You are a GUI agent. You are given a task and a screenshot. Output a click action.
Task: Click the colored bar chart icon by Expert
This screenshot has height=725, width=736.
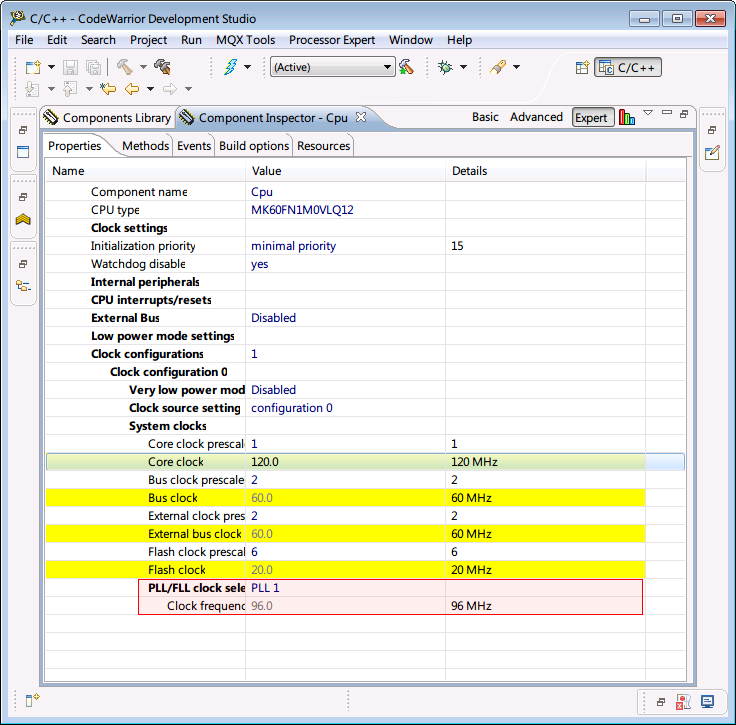click(627, 117)
